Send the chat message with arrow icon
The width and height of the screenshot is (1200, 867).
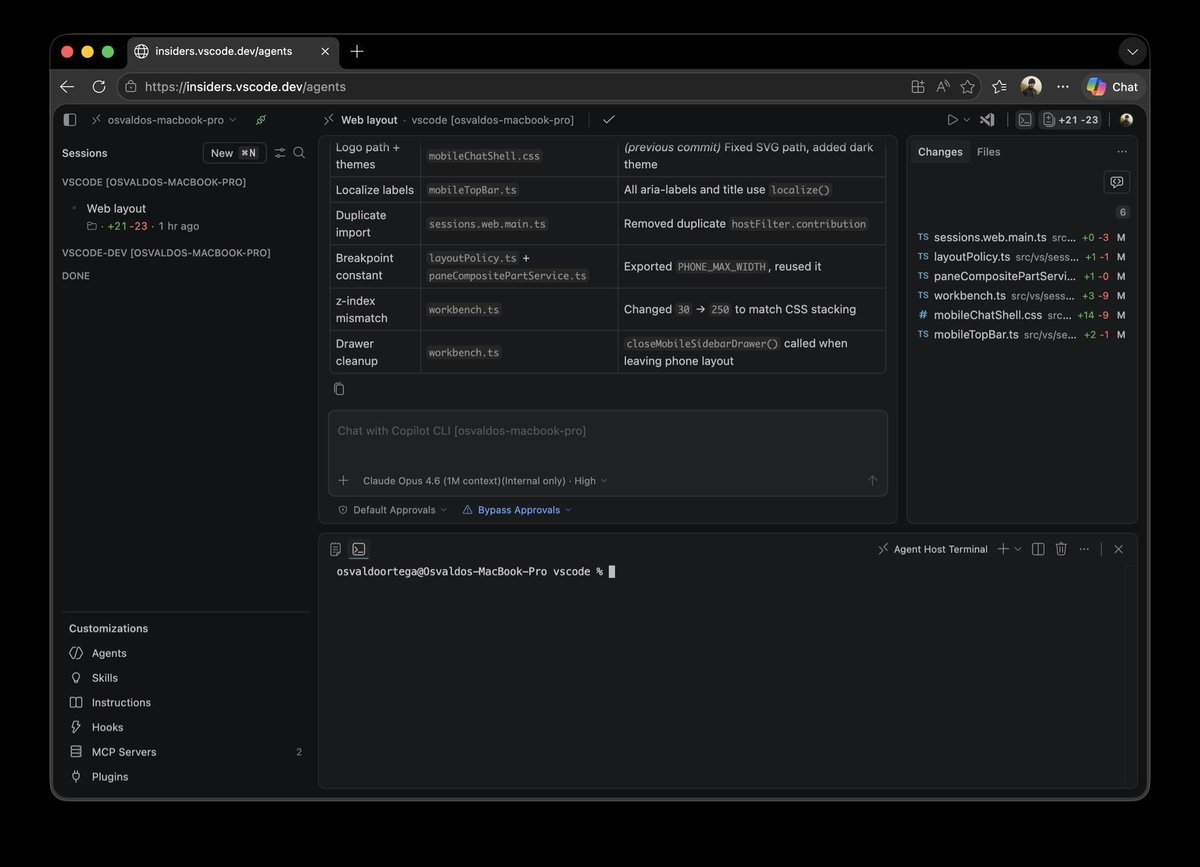click(x=872, y=481)
